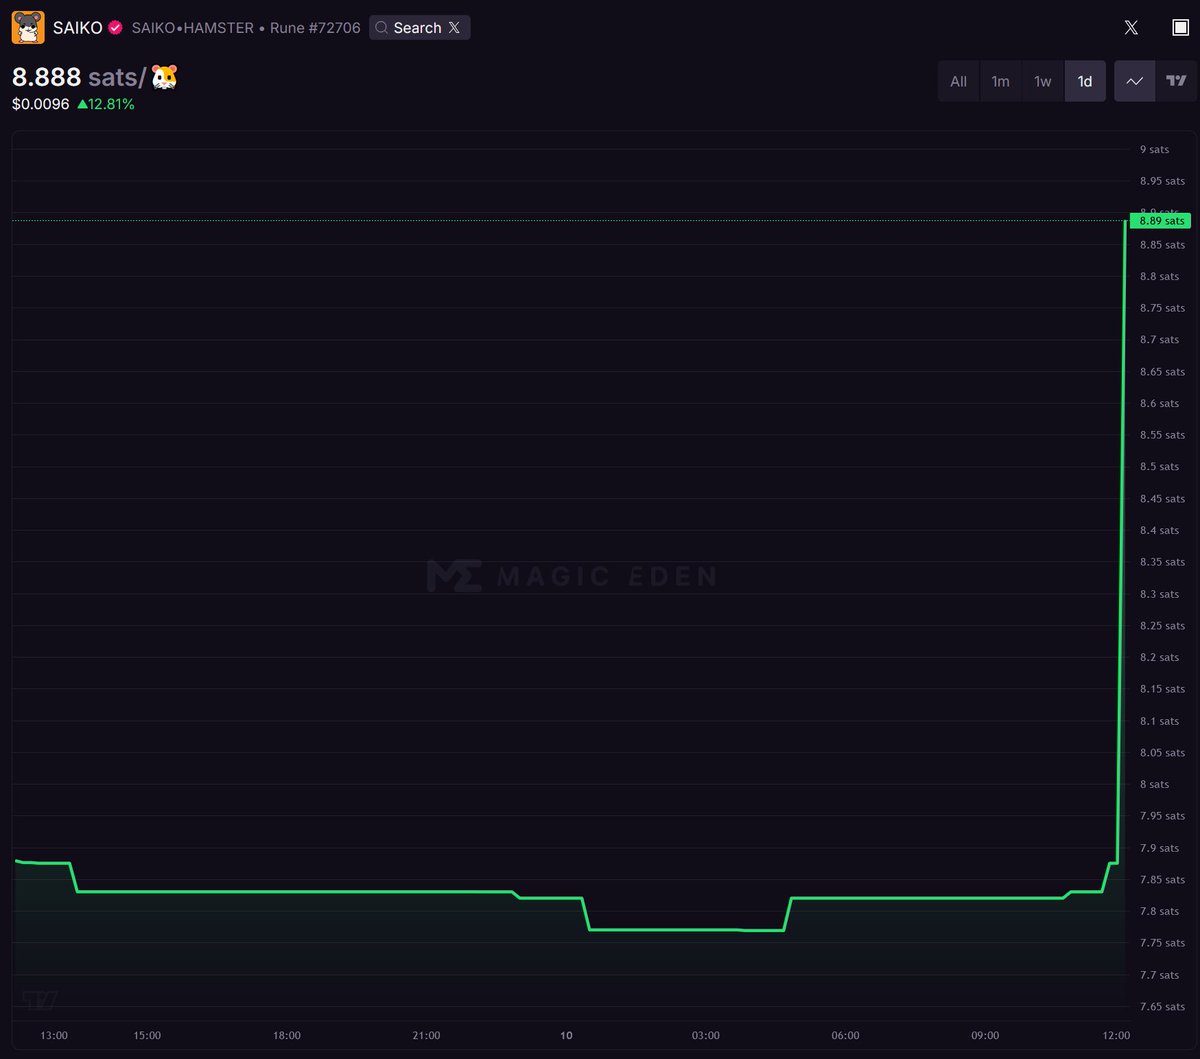Click the TradingView logo watermark bottom left
Screen dimensions: 1200x1059
click(40, 999)
